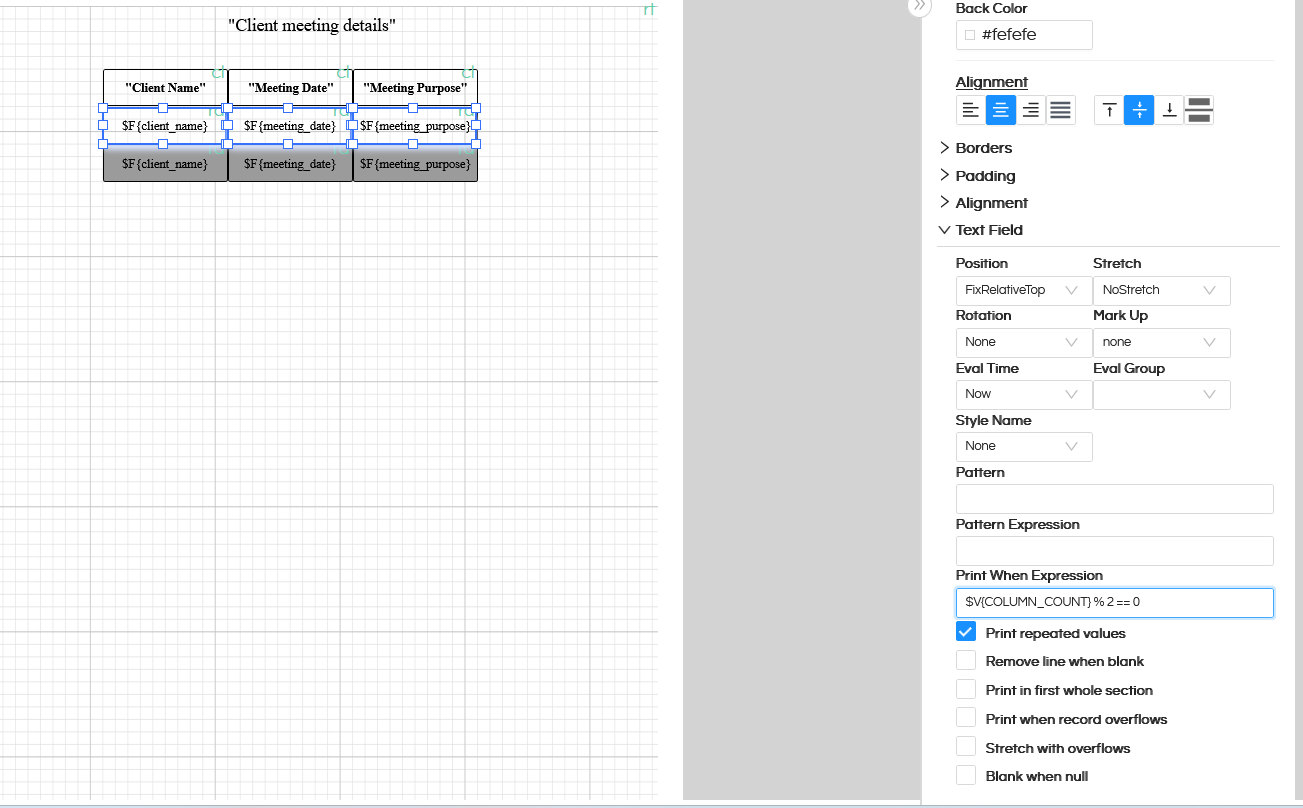Select the left horizontal alignment icon
The height and width of the screenshot is (808, 1303).
(x=970, y=110)
